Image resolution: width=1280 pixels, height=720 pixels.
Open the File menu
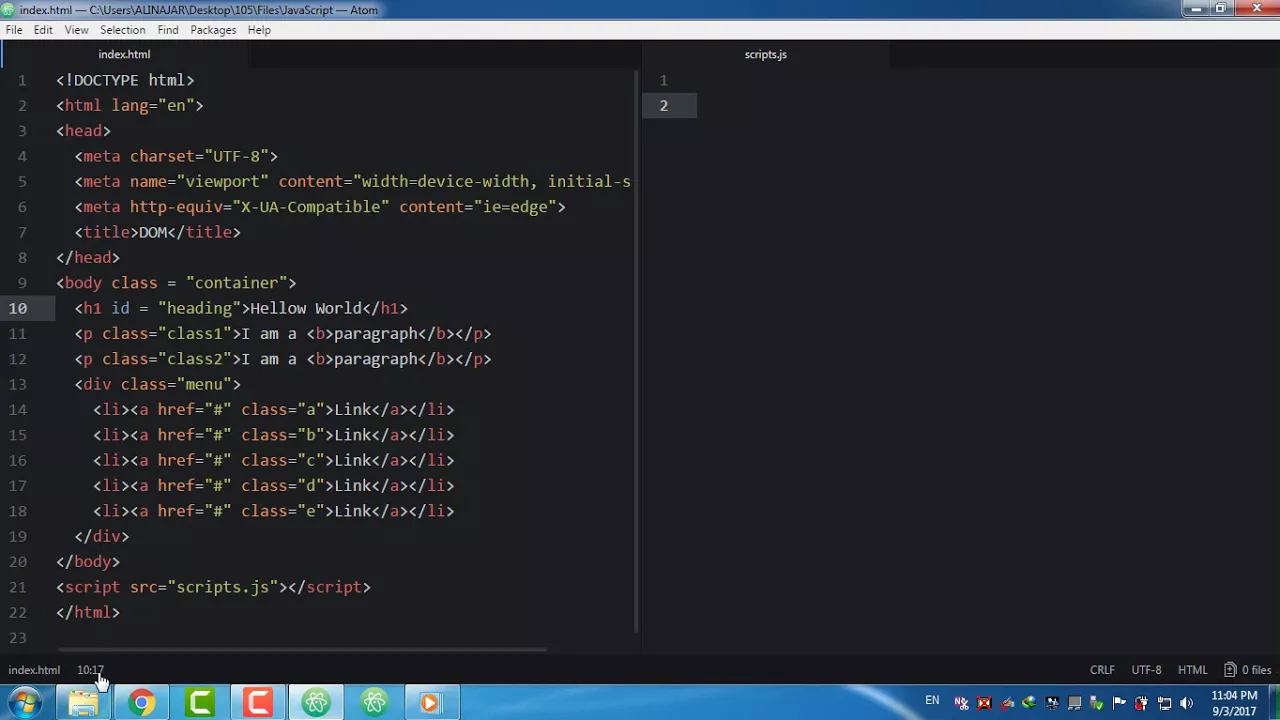(14, 30)
